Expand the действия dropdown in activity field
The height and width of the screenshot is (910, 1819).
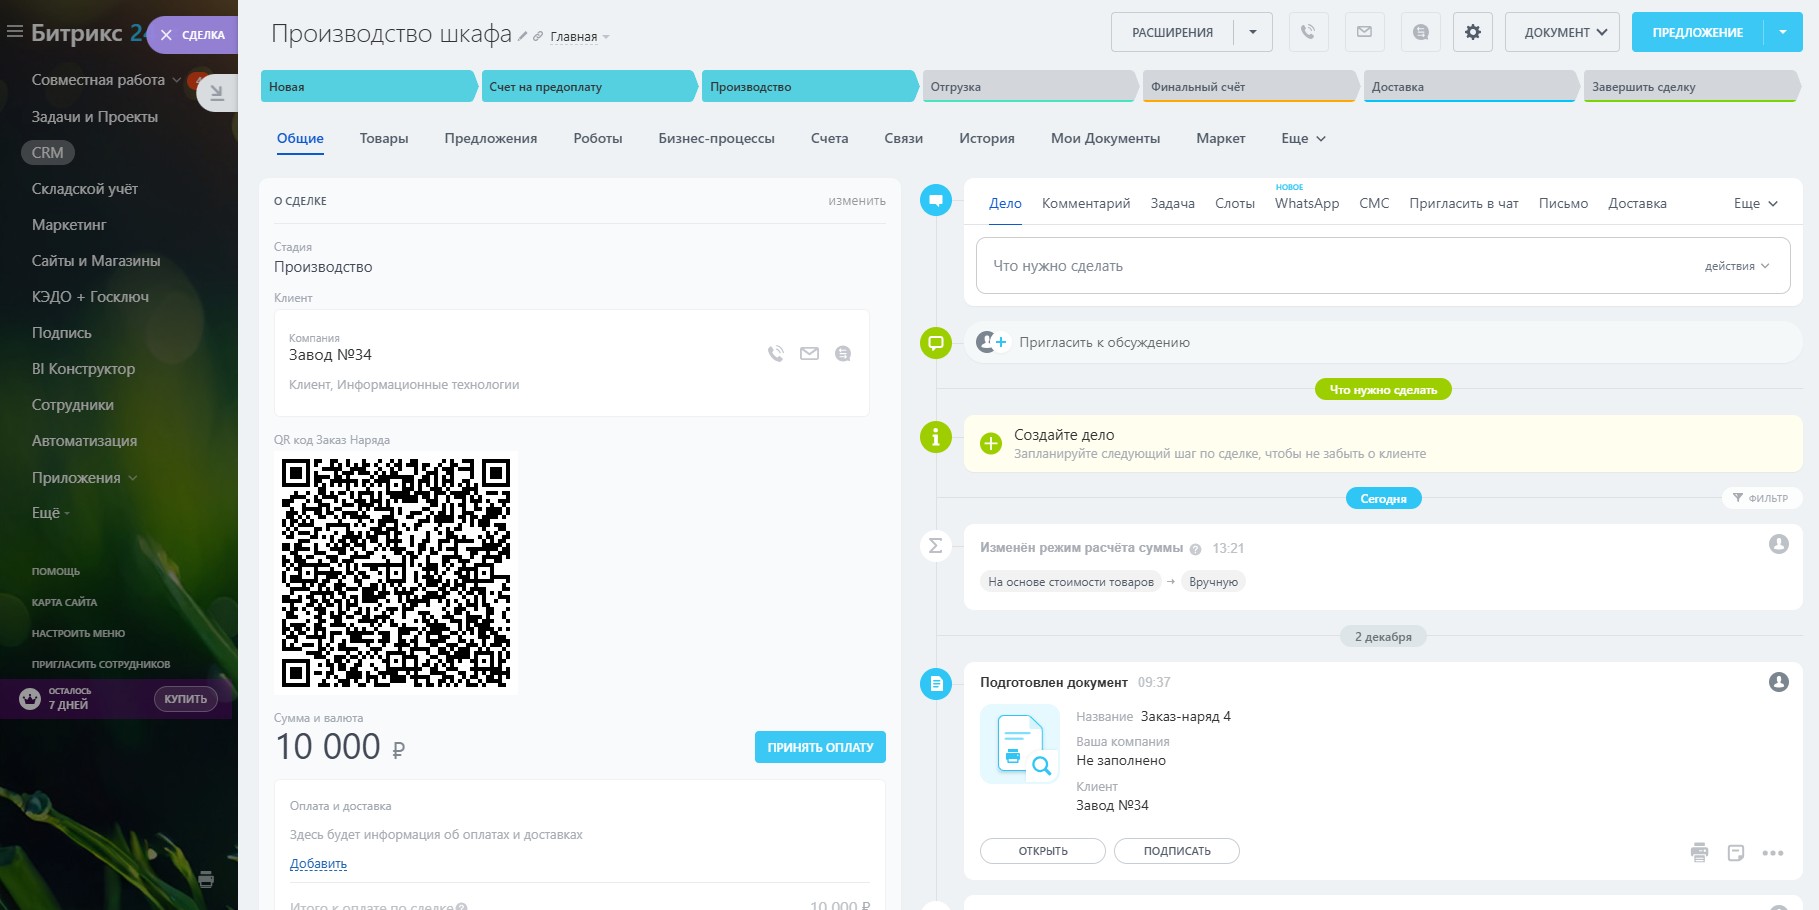click(1737, 266)
